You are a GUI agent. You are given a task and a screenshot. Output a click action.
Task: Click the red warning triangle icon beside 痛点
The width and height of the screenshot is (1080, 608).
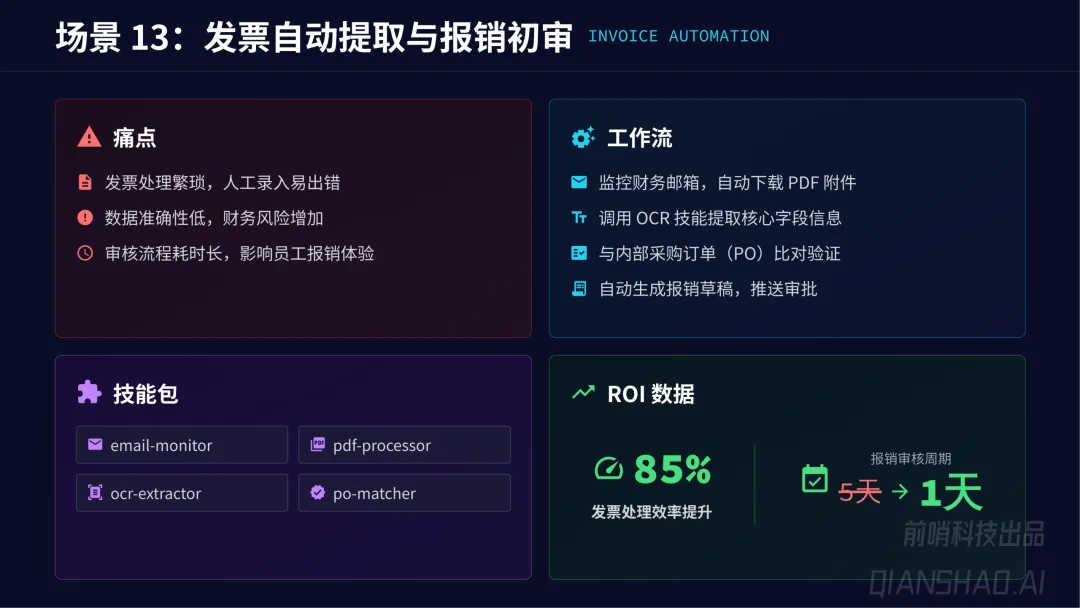click(x=89, y=137)
